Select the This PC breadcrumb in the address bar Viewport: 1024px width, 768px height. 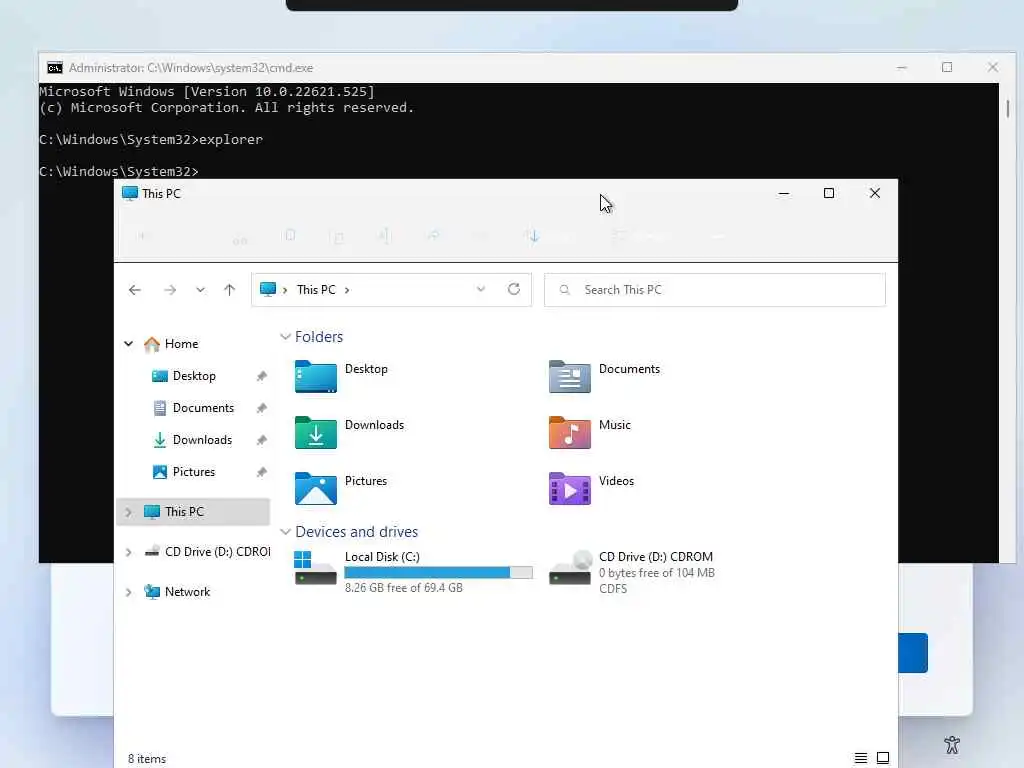[316, 290]
